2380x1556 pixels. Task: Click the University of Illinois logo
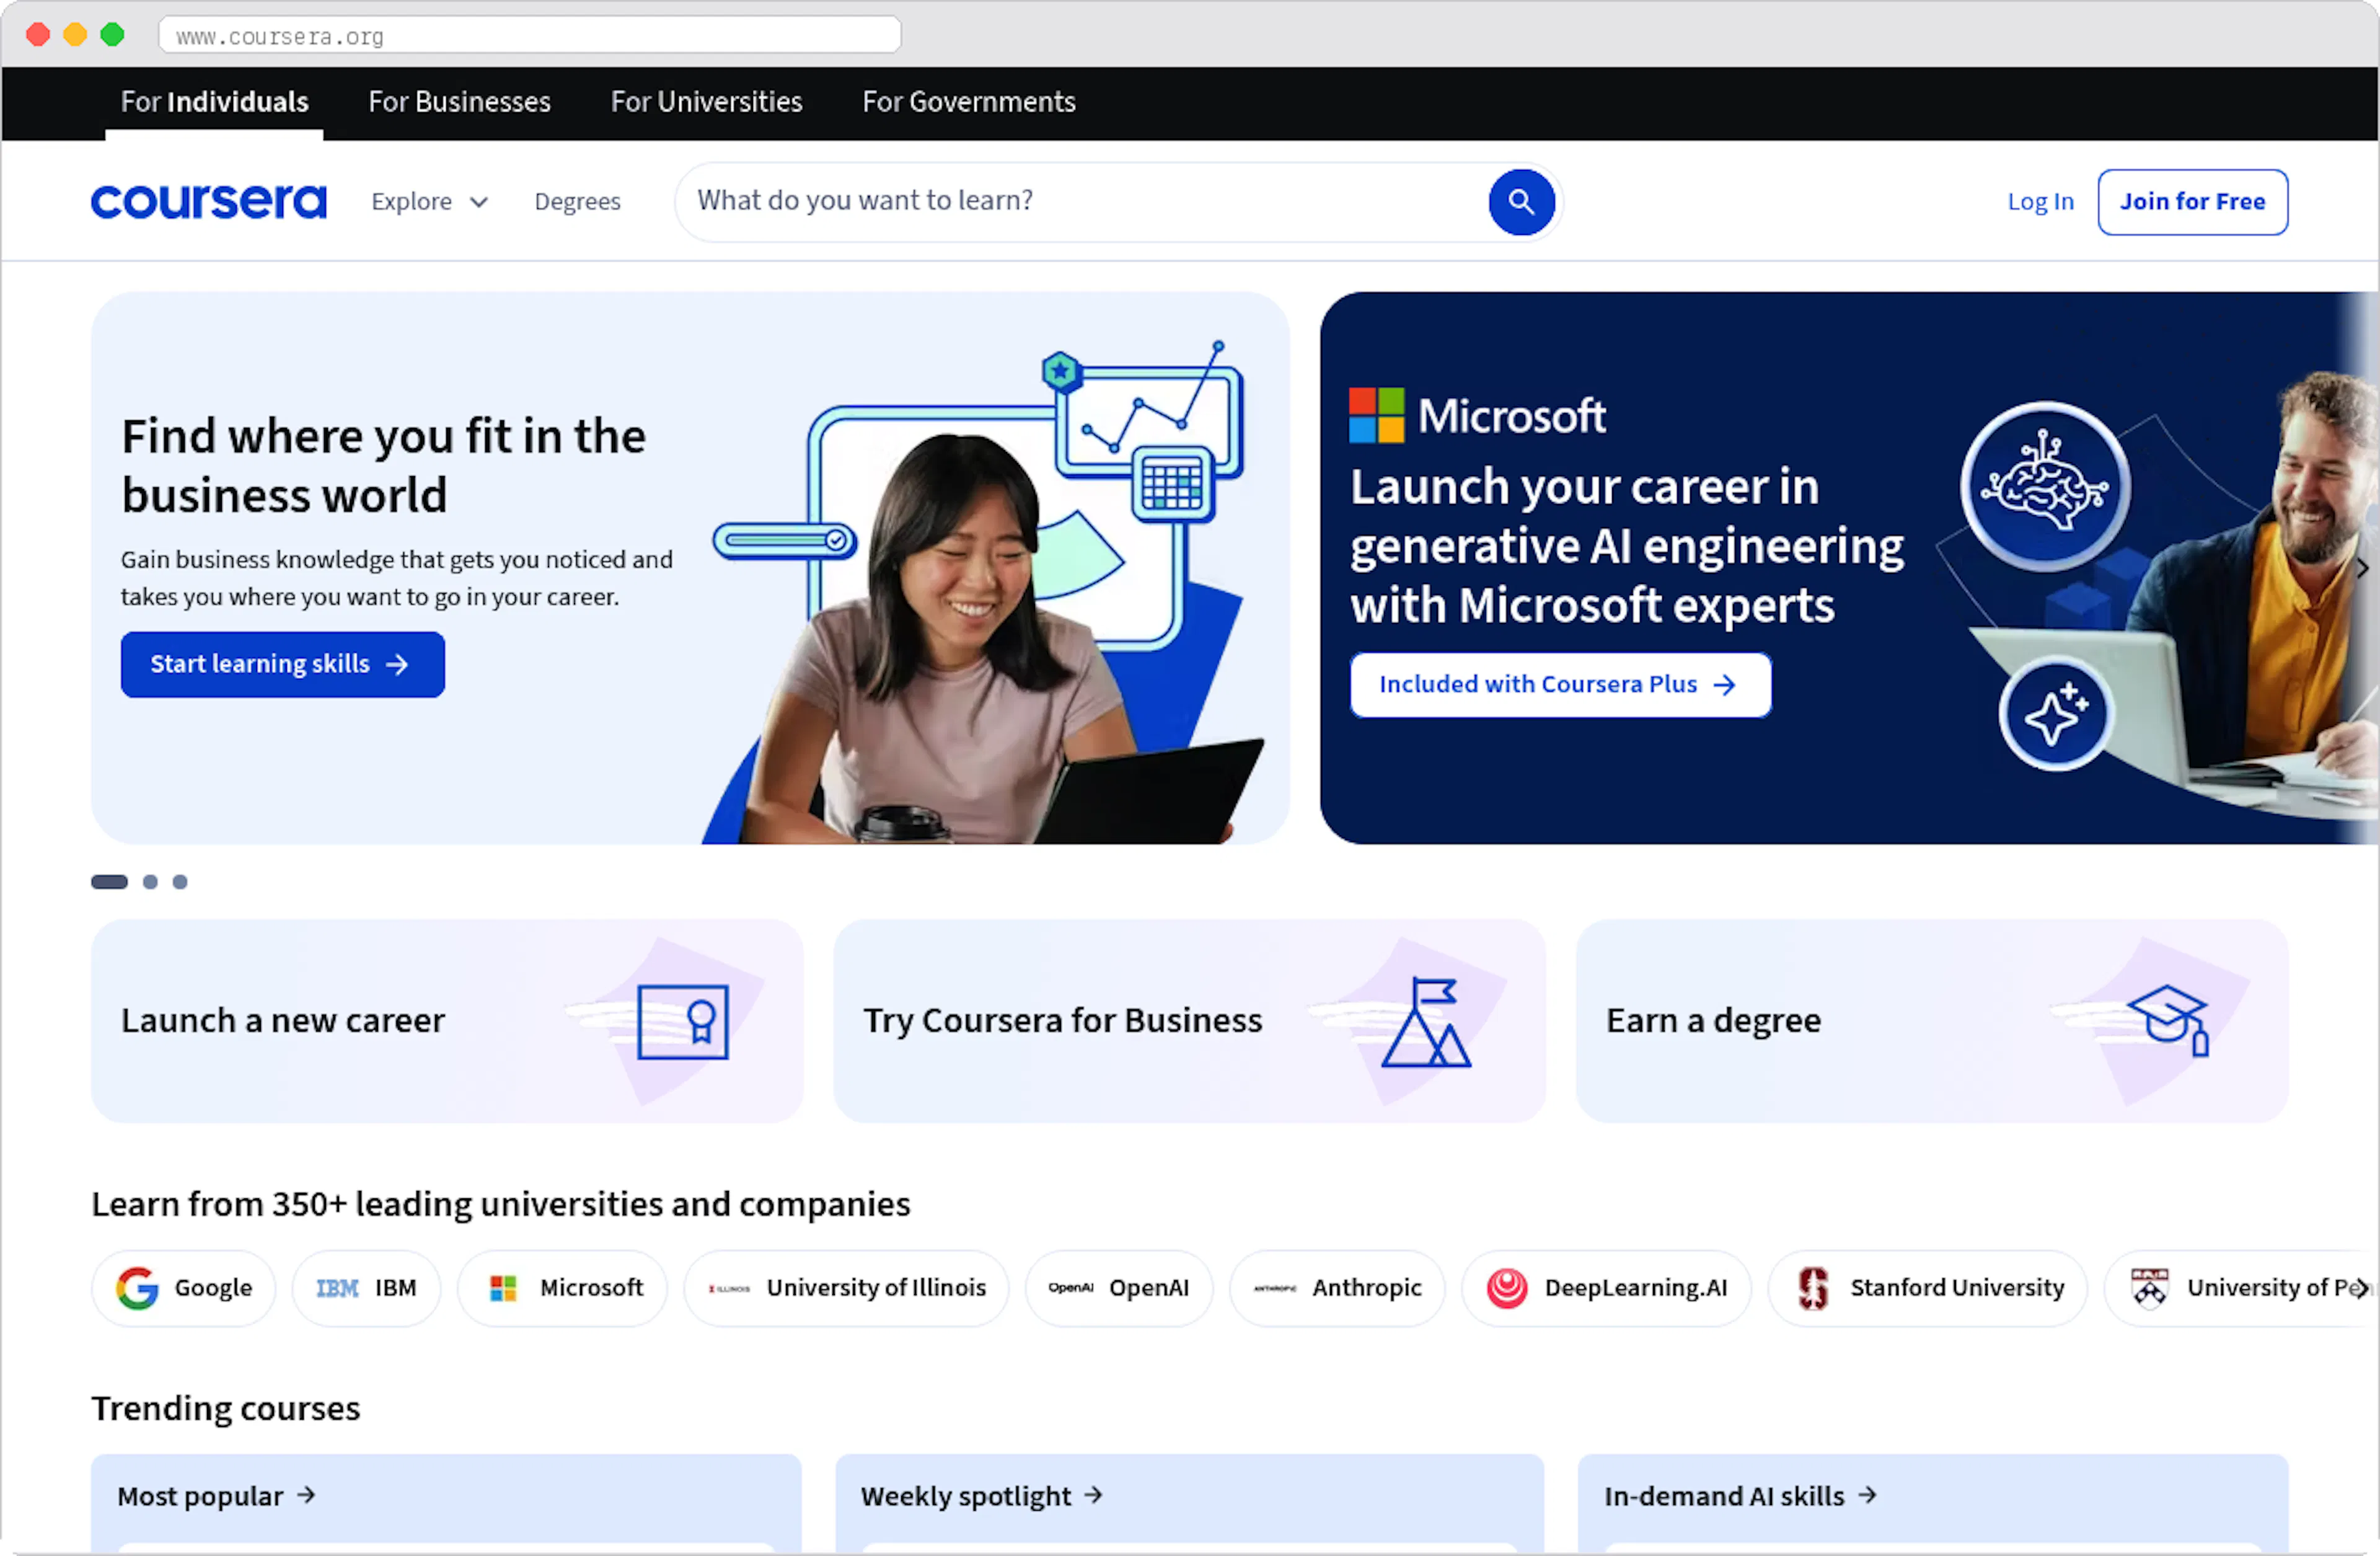click(846, 1288)
